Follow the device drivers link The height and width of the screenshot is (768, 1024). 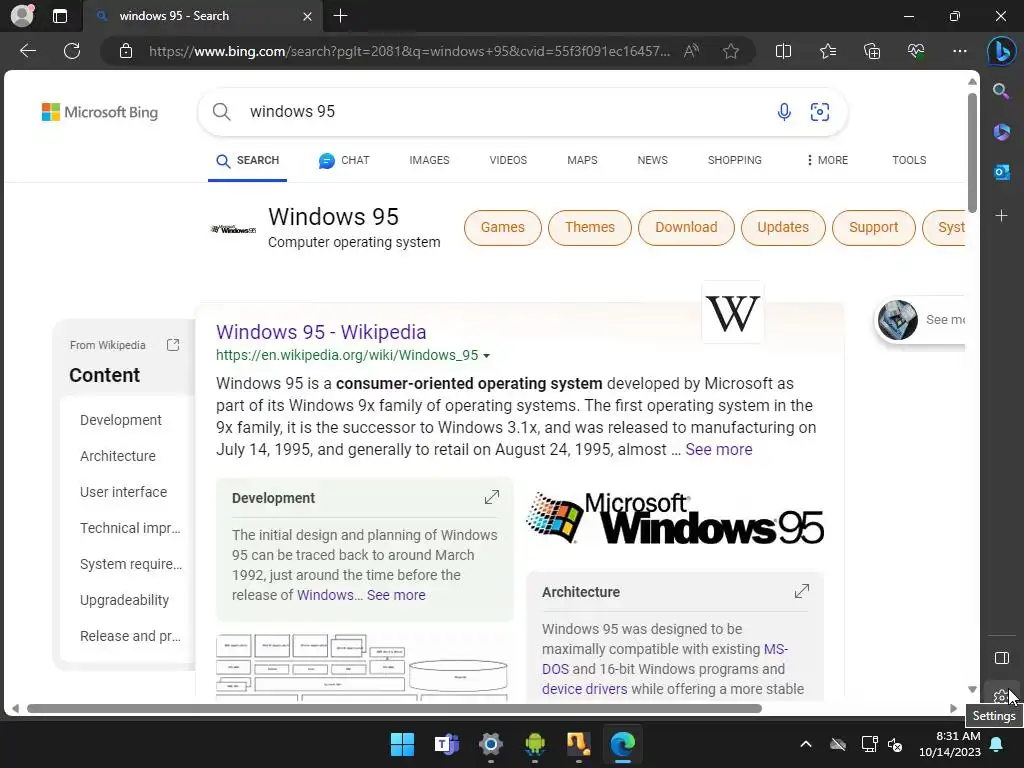point(584,689)
